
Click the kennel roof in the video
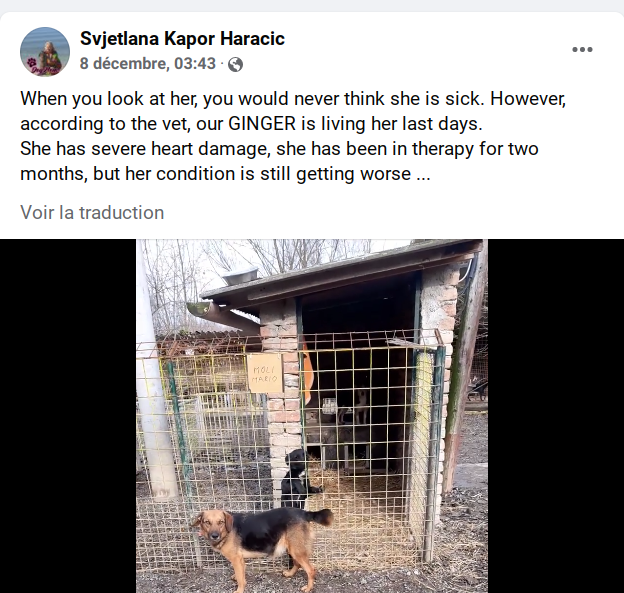340,271
